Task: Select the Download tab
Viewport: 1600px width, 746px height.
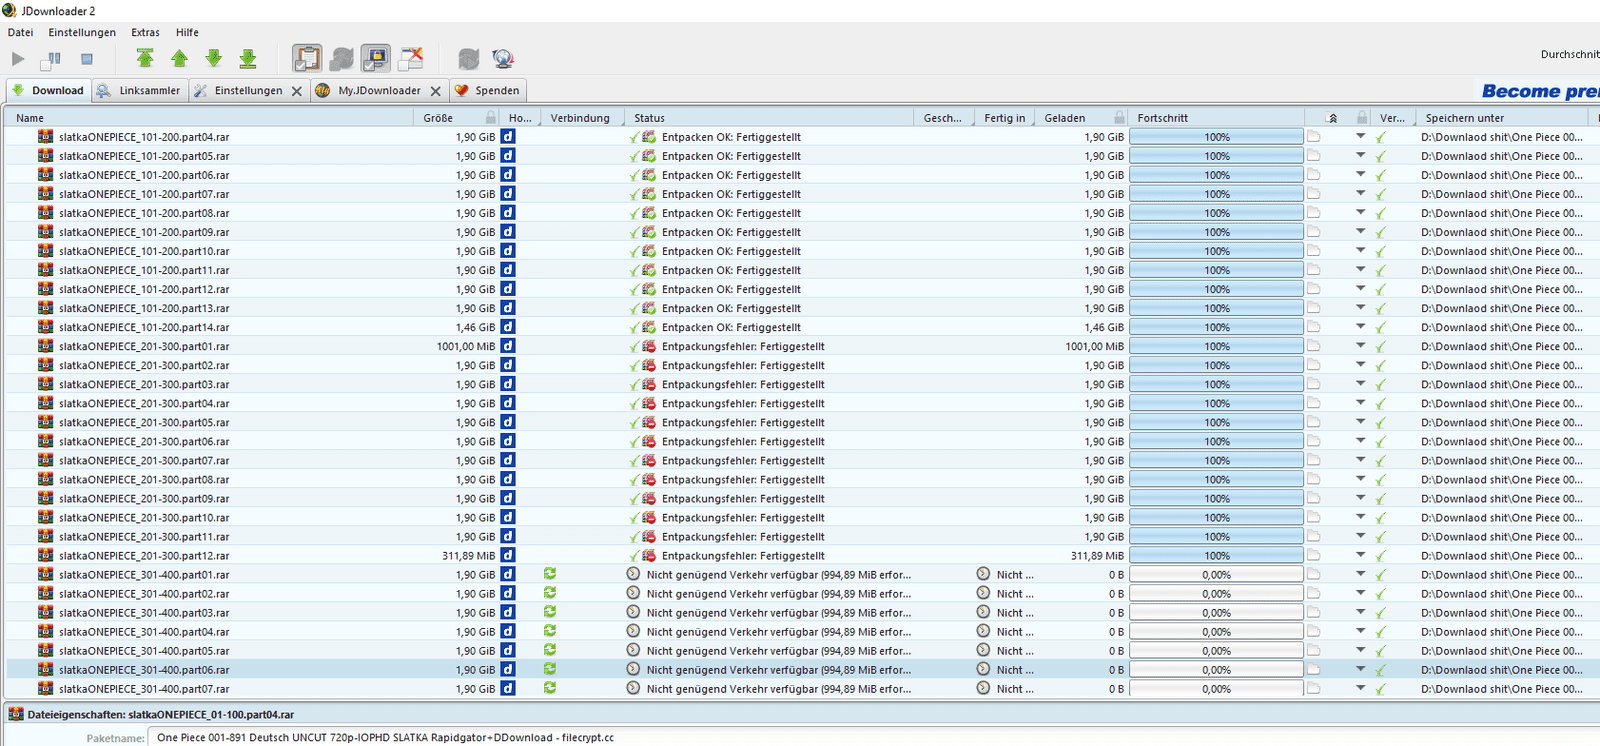Action: tap(48, 90)
